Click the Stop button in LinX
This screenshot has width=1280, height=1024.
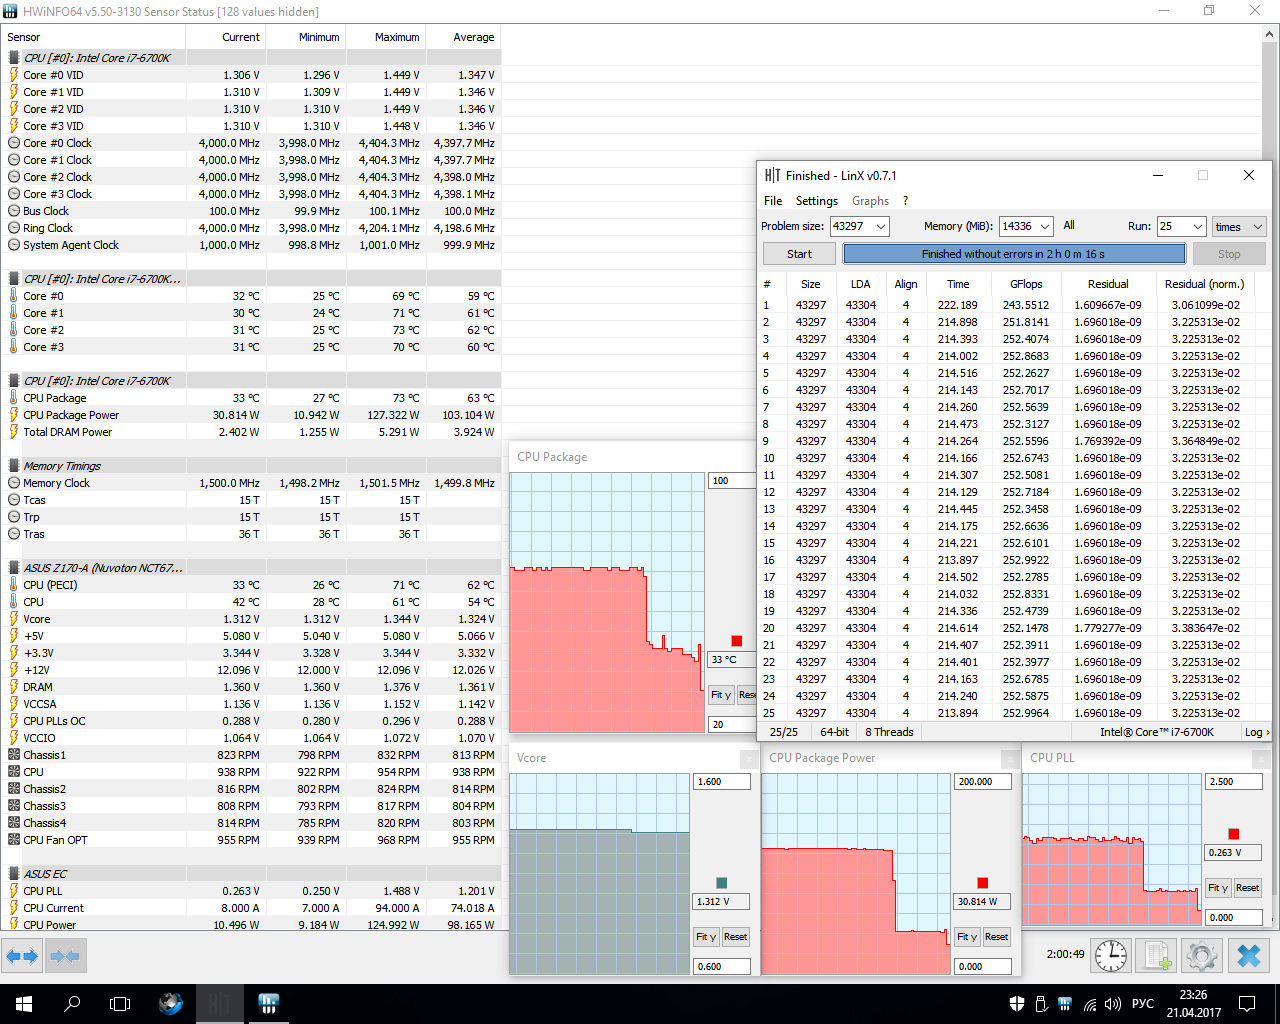point(1229,254)
